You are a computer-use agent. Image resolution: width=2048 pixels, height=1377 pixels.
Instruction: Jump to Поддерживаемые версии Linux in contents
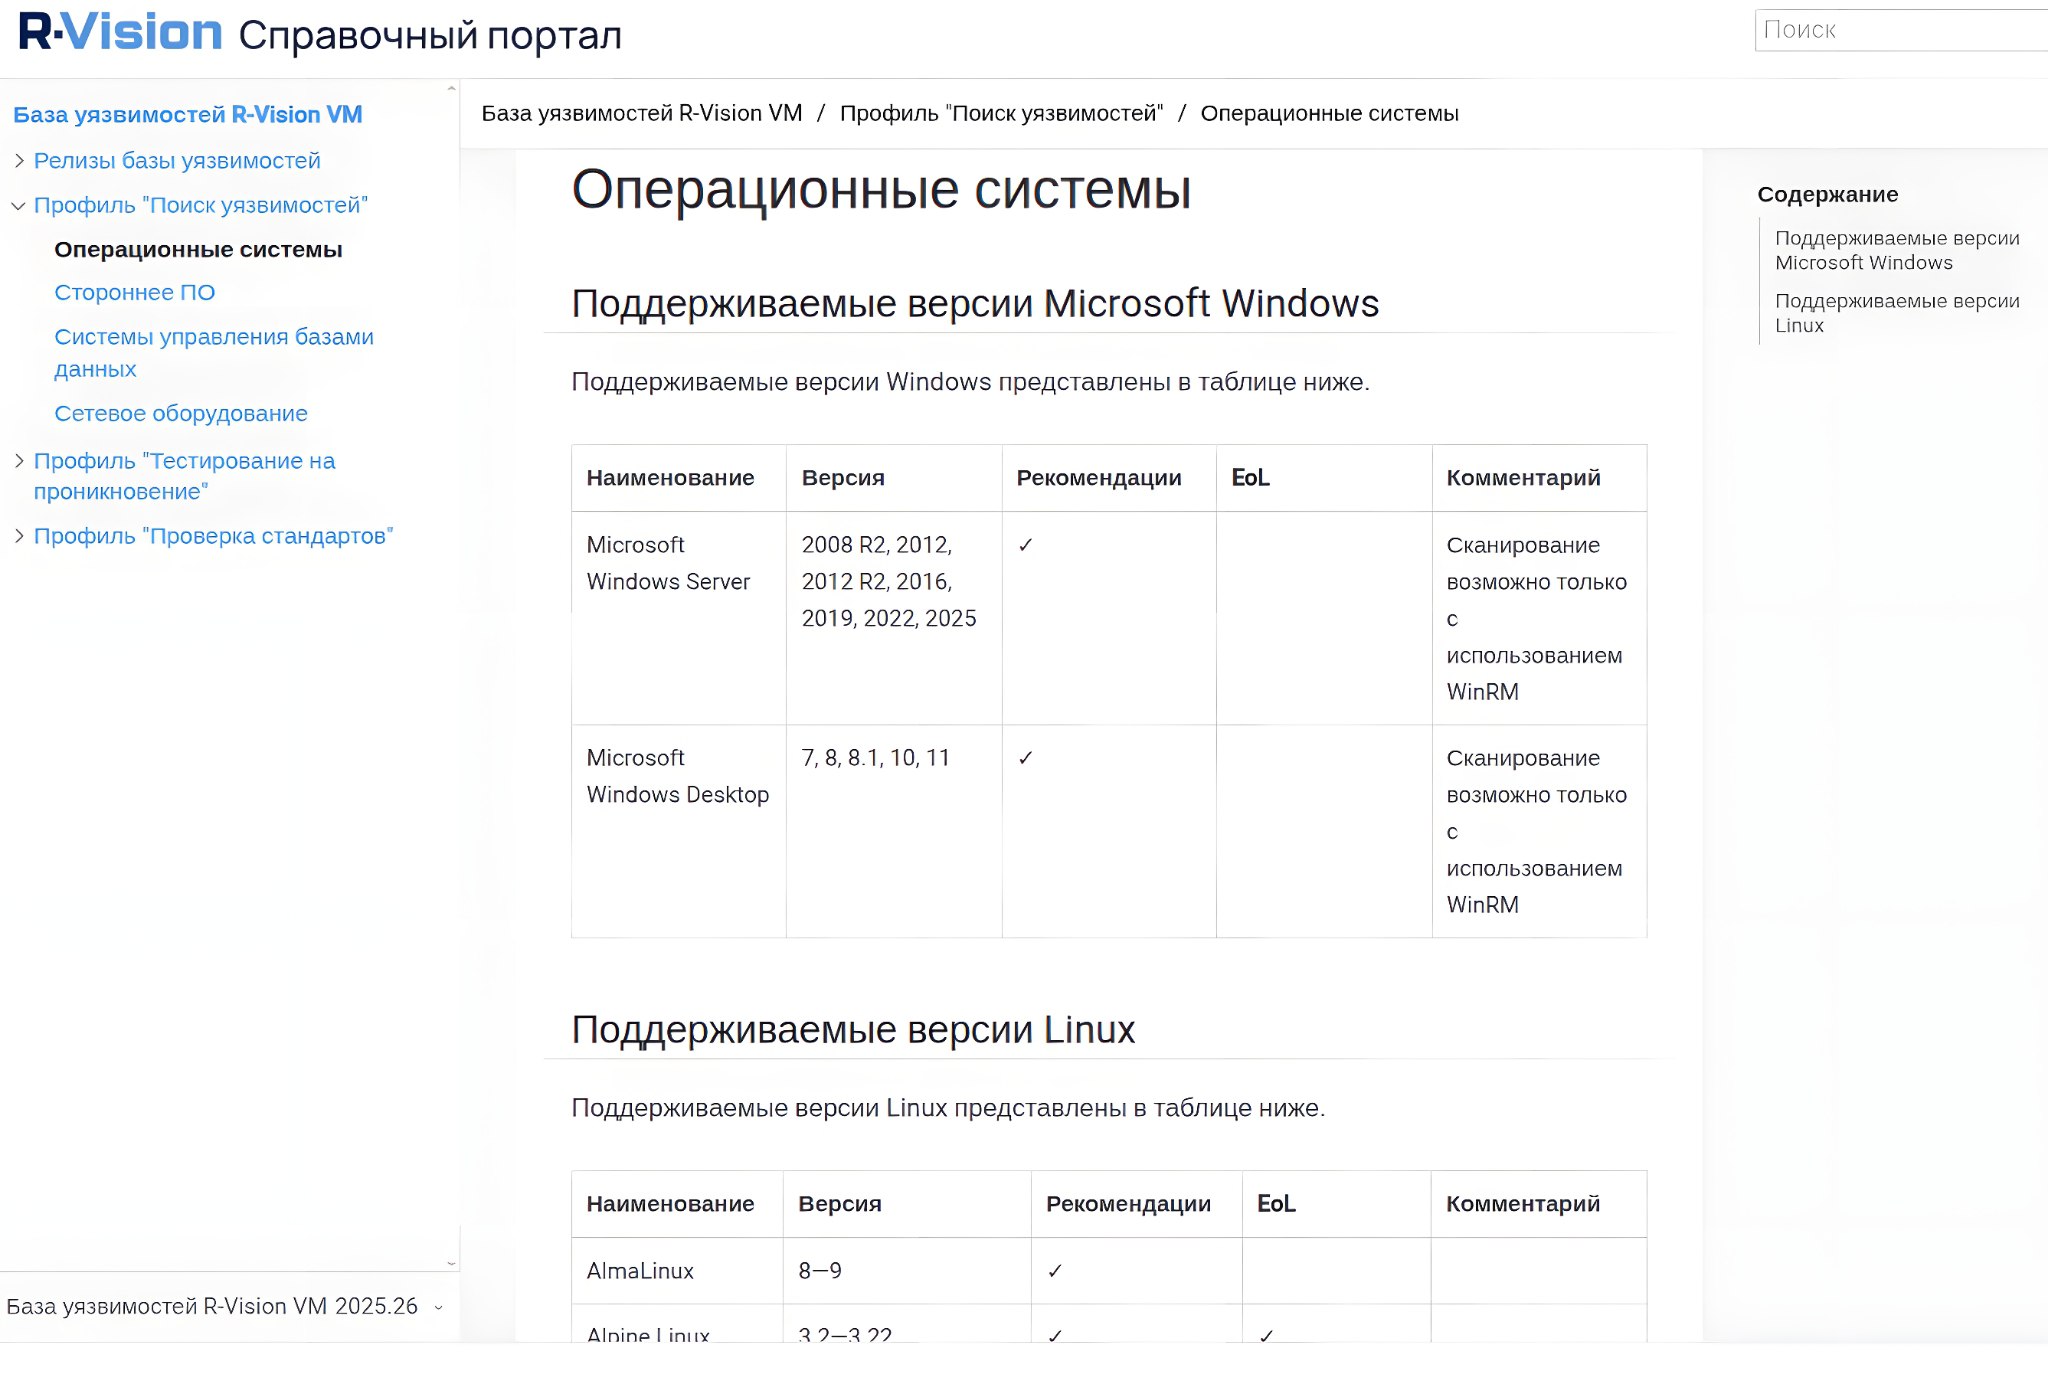tap(1897, 313)
